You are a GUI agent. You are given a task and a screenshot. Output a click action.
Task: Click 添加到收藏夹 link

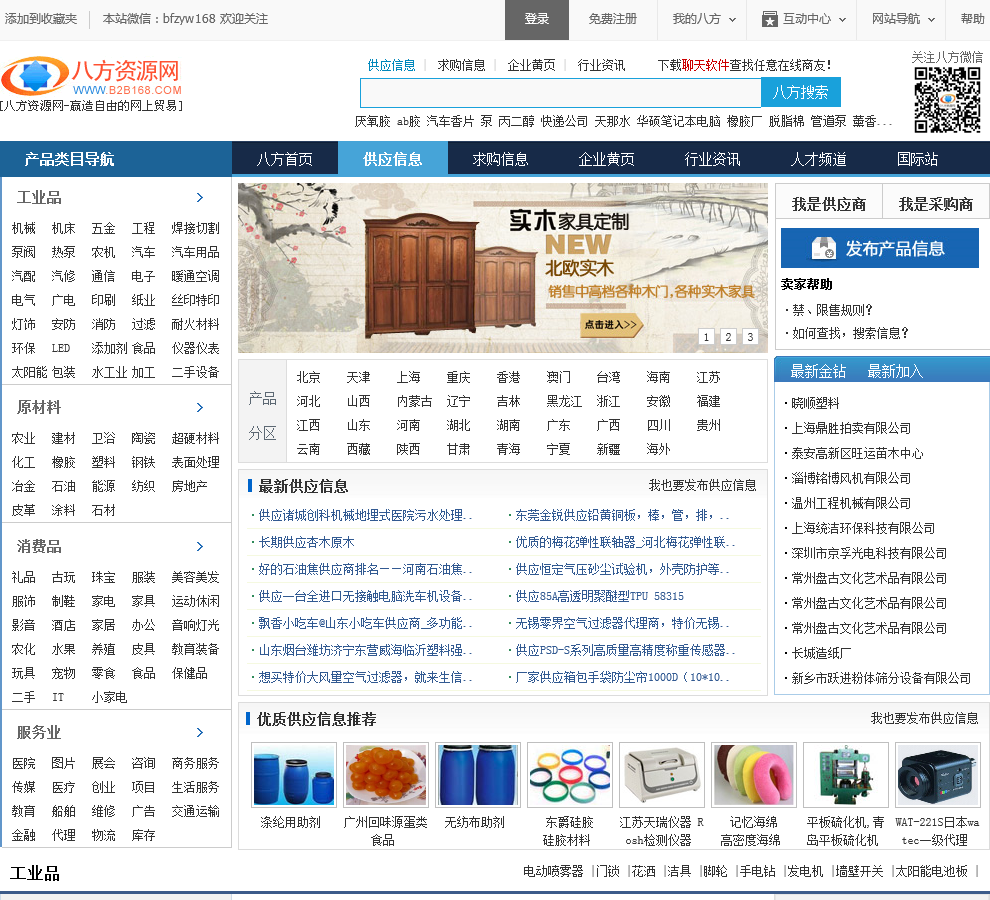tap(41, 19)
